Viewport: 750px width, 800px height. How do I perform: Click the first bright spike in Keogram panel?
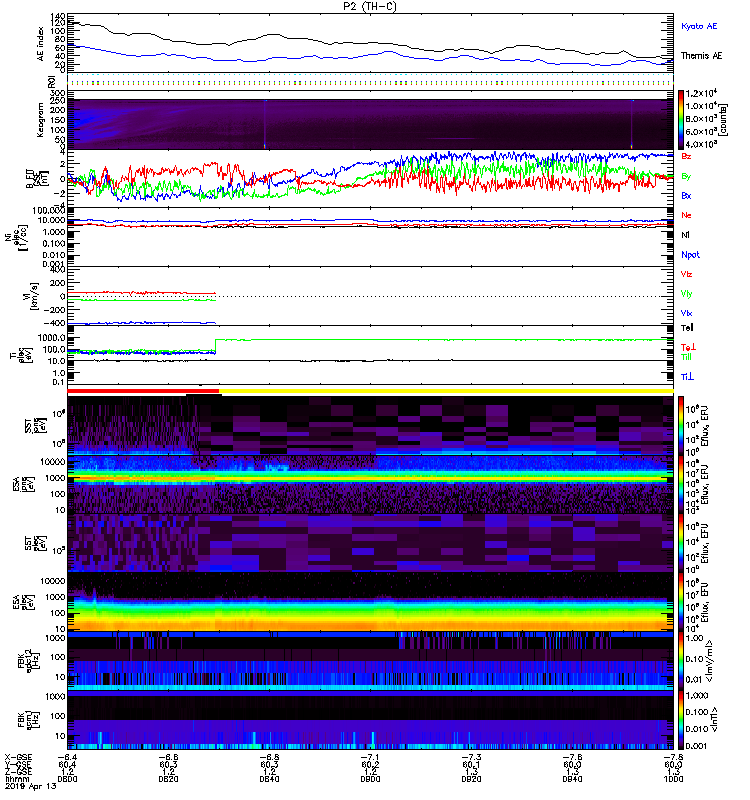[265, 123]
